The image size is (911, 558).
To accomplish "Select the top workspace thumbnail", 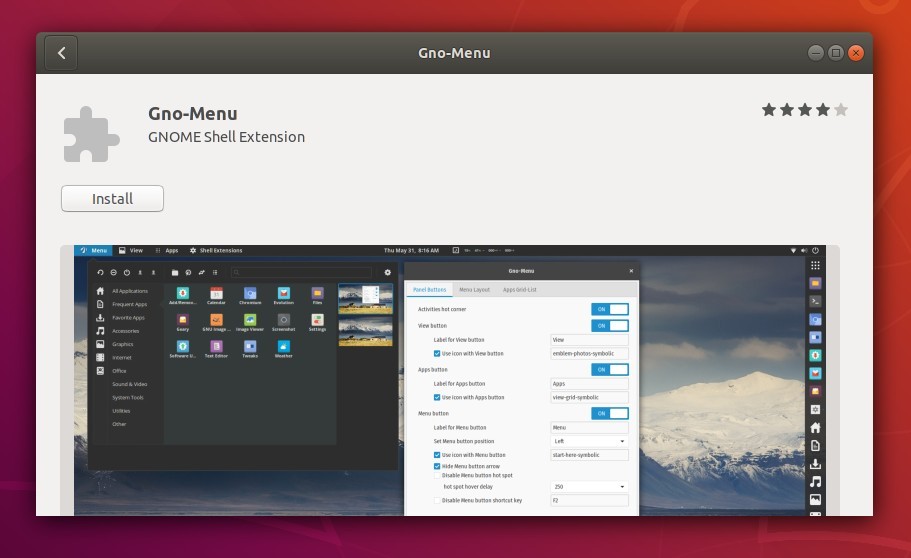I will pos(365,299).
